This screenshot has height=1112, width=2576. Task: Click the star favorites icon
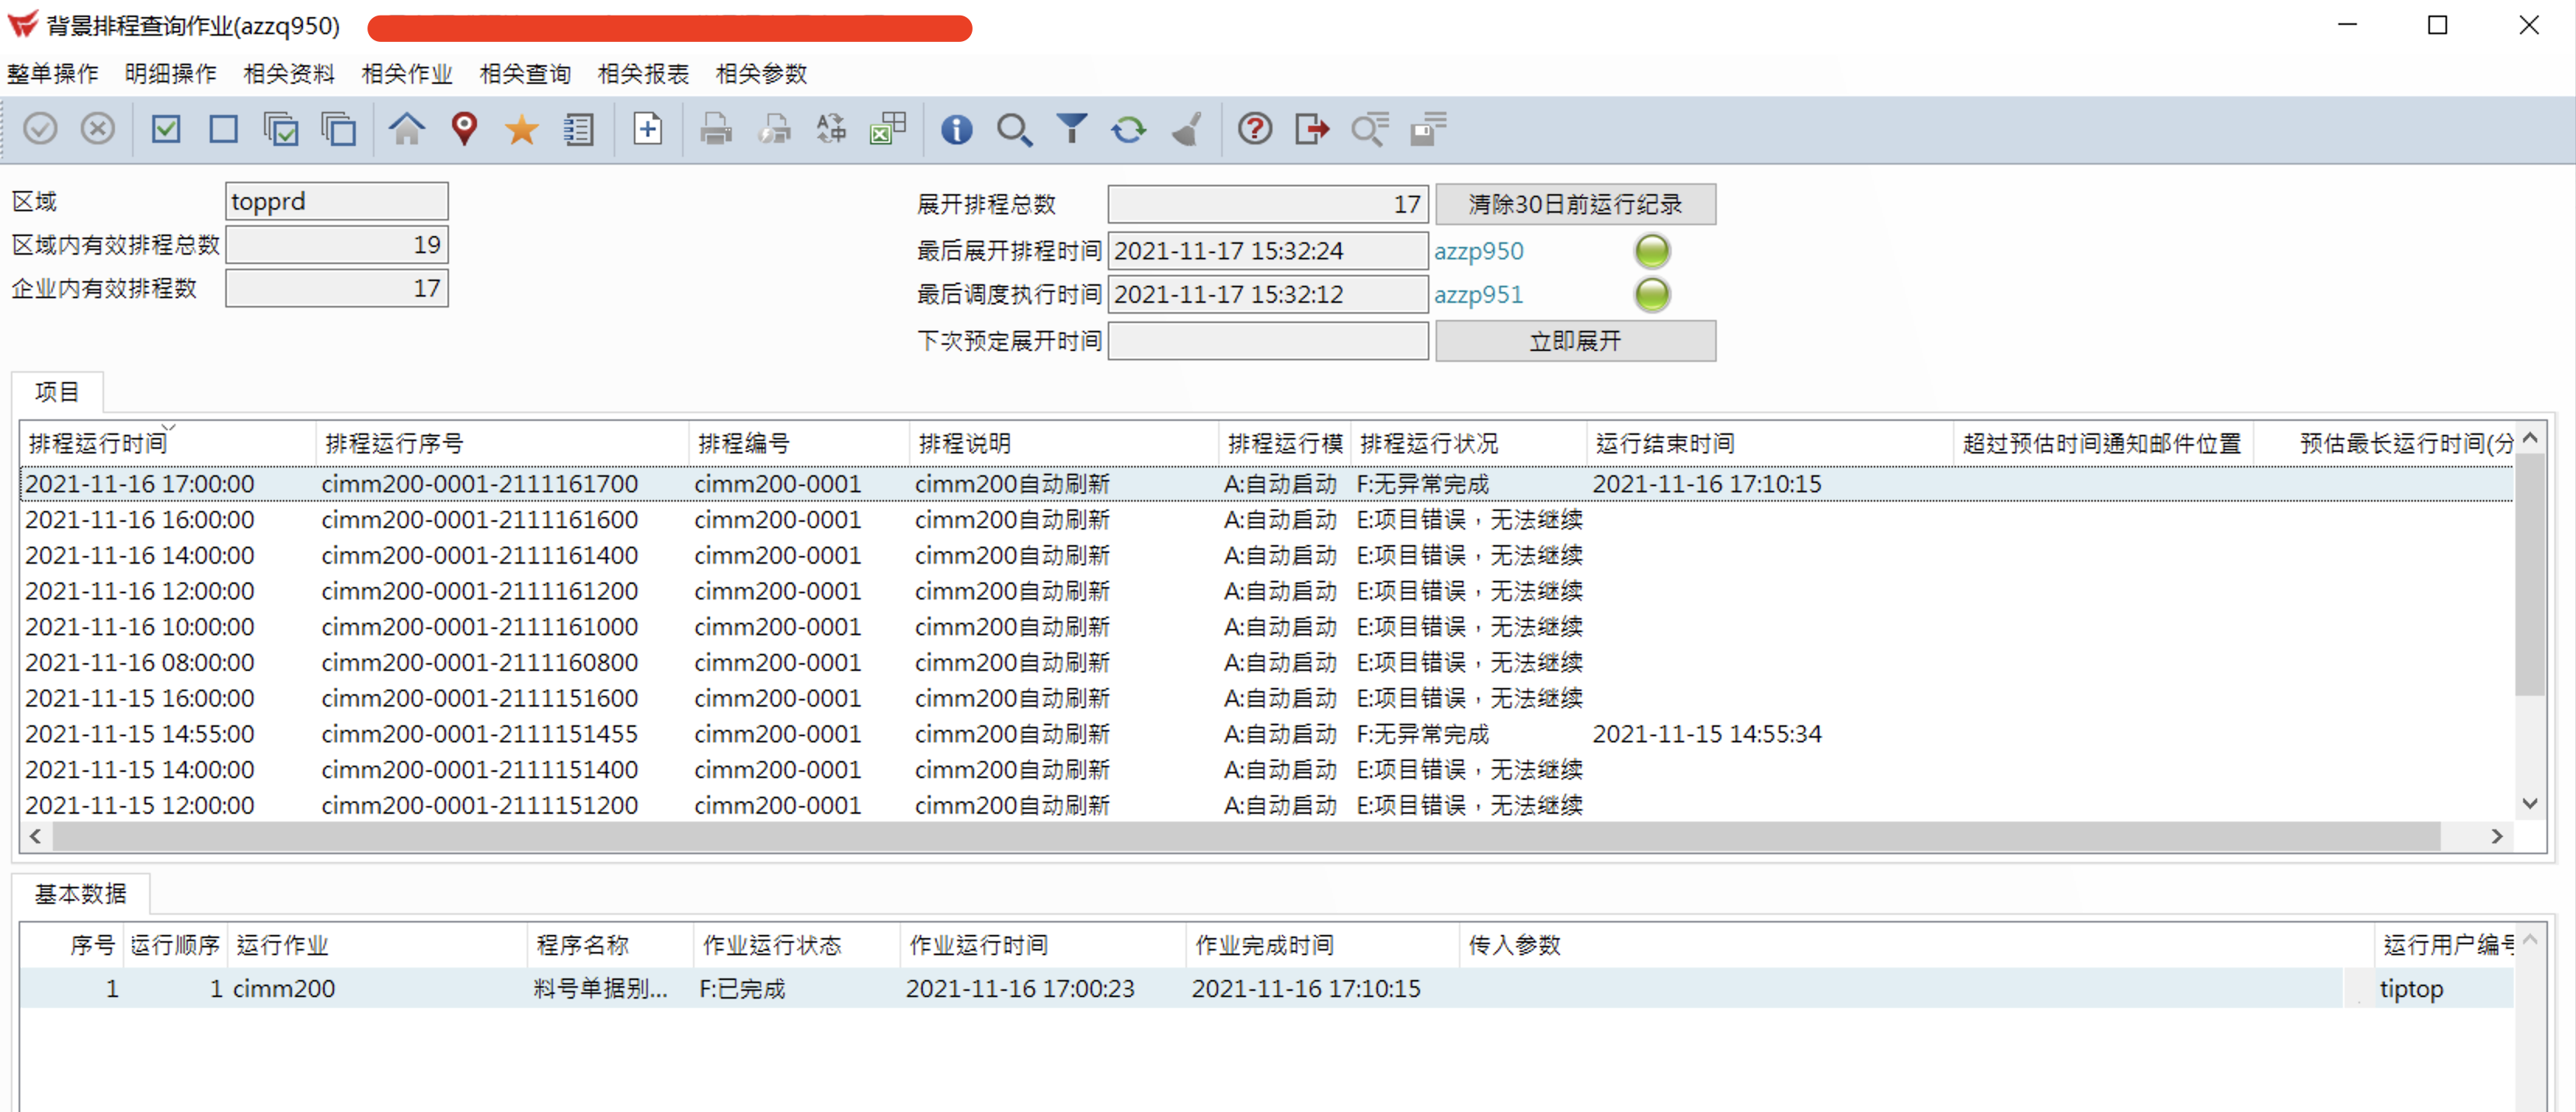[521, 128]
